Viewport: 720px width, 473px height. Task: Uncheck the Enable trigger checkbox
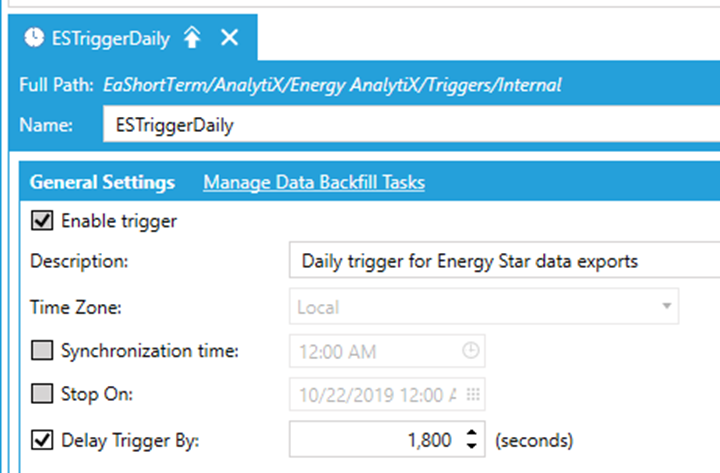(42, 220)
